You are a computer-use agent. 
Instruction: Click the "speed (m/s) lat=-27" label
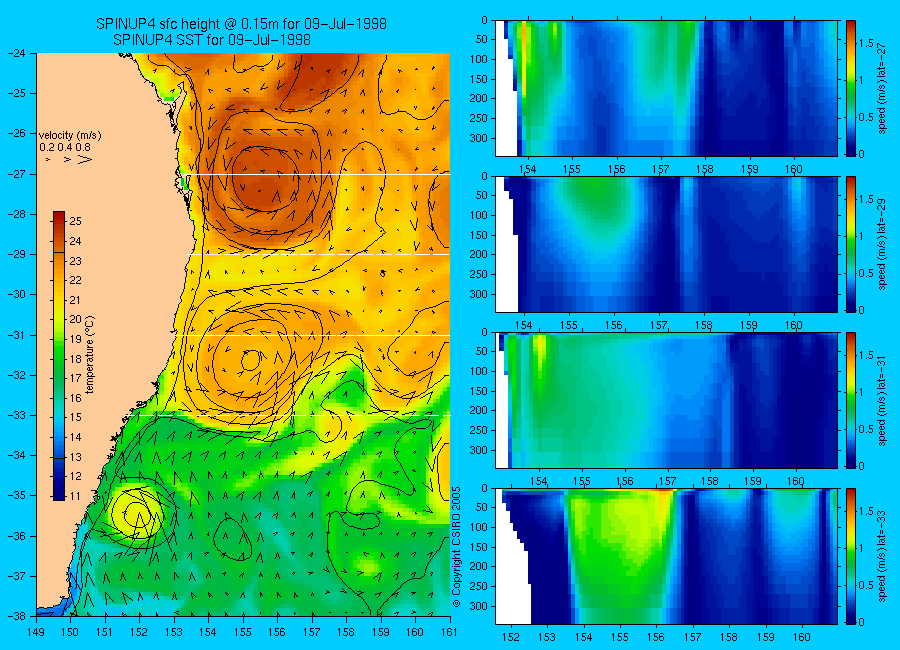[882, 88]
